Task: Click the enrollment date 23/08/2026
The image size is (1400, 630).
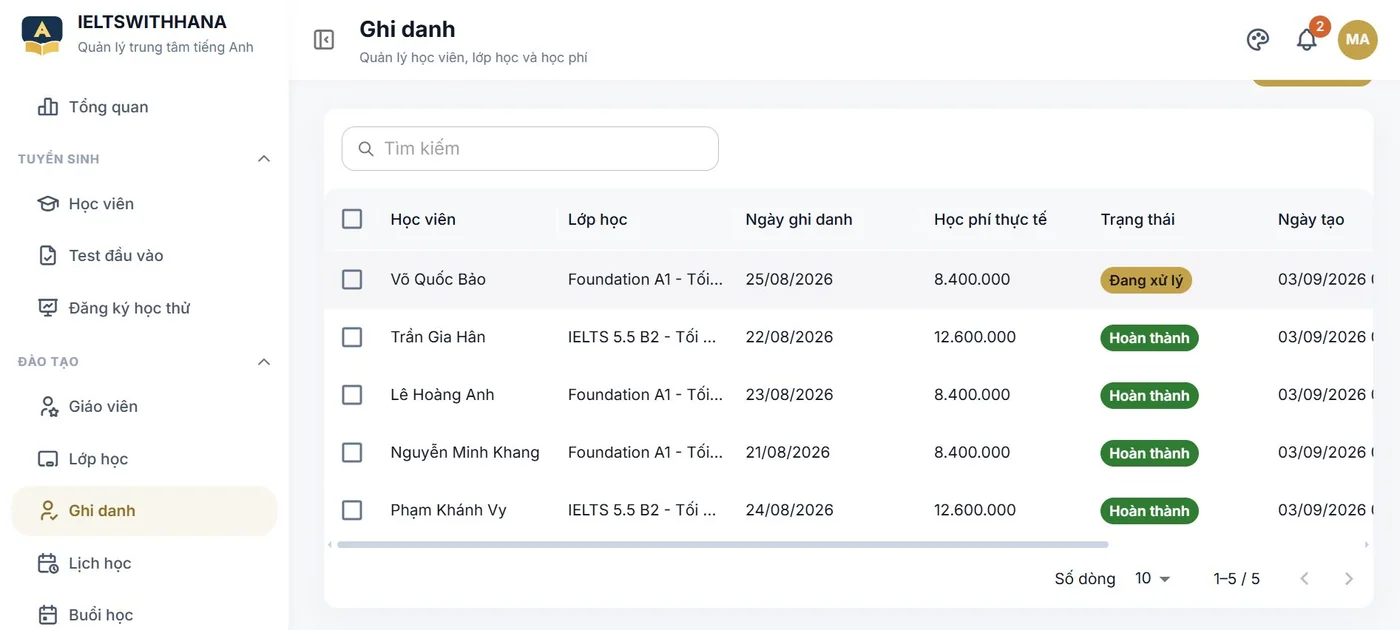Action: (789, 395)
